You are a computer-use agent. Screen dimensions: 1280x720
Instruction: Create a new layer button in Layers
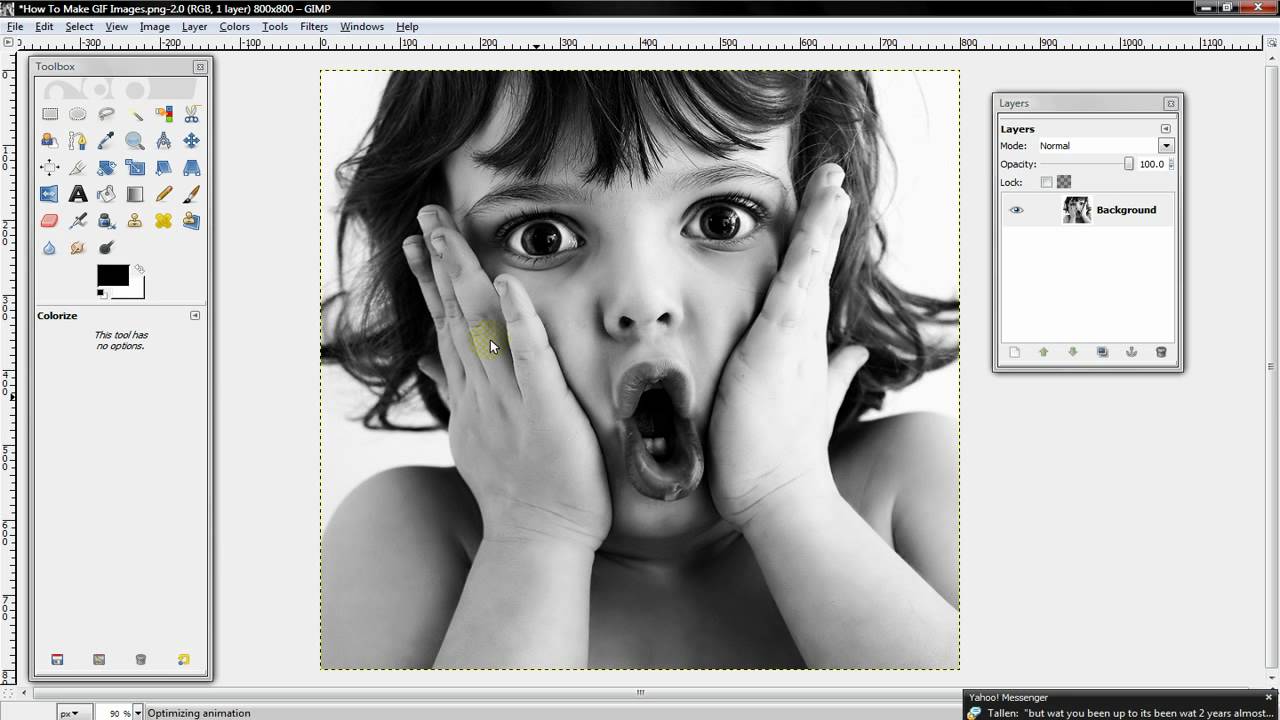click(1014, 352)
